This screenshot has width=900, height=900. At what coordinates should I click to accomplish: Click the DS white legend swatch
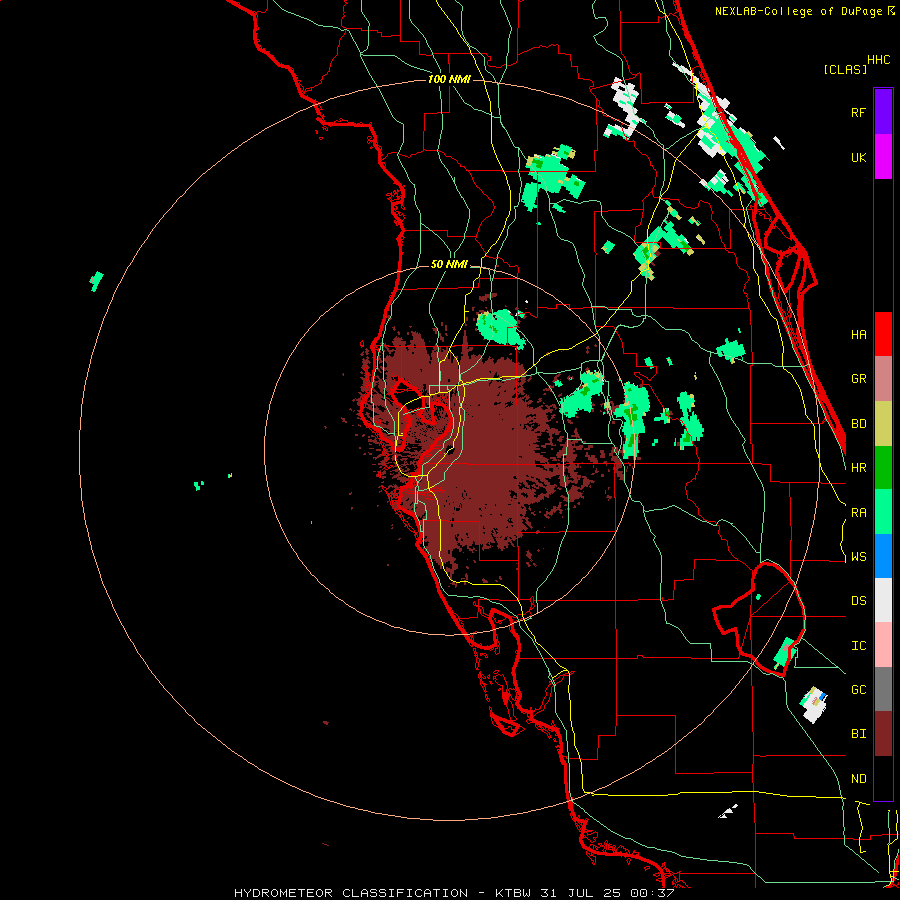883,600
